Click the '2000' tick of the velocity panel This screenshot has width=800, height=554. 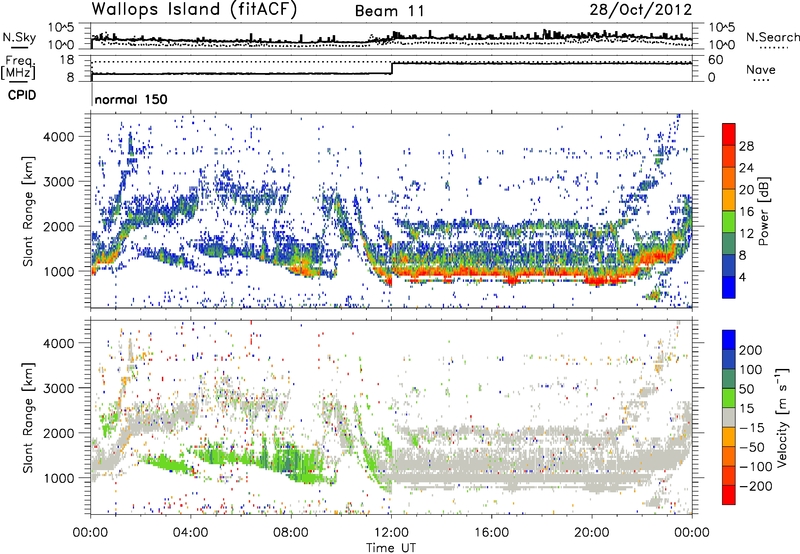[x=59, y=433]
